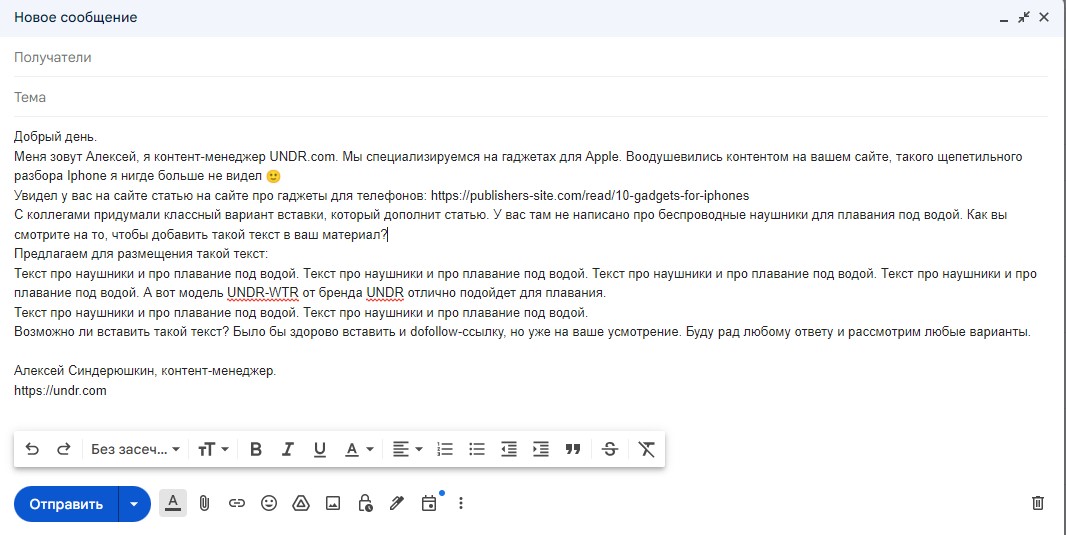1066x535 pixels.
Task: Insert a link using the chain icon
Action: 237,503
